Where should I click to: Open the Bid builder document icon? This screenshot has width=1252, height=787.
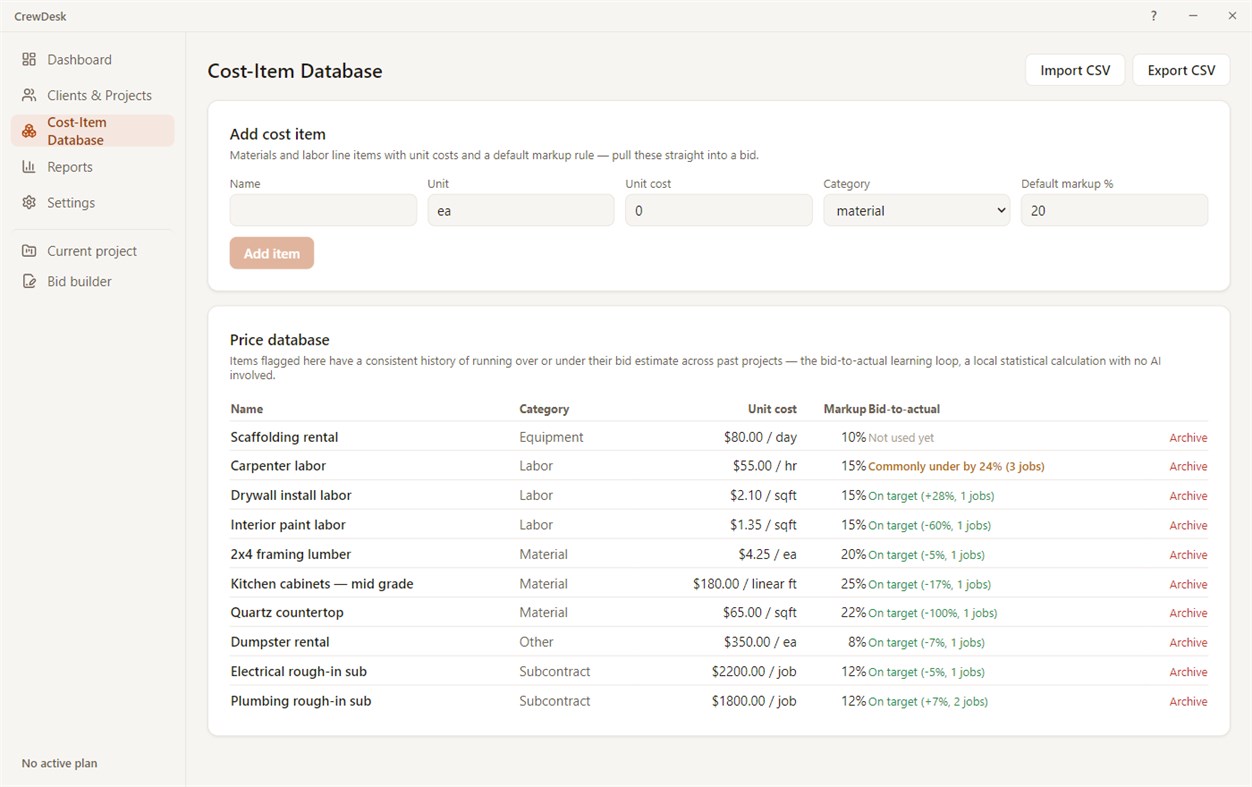coord(29,282)
